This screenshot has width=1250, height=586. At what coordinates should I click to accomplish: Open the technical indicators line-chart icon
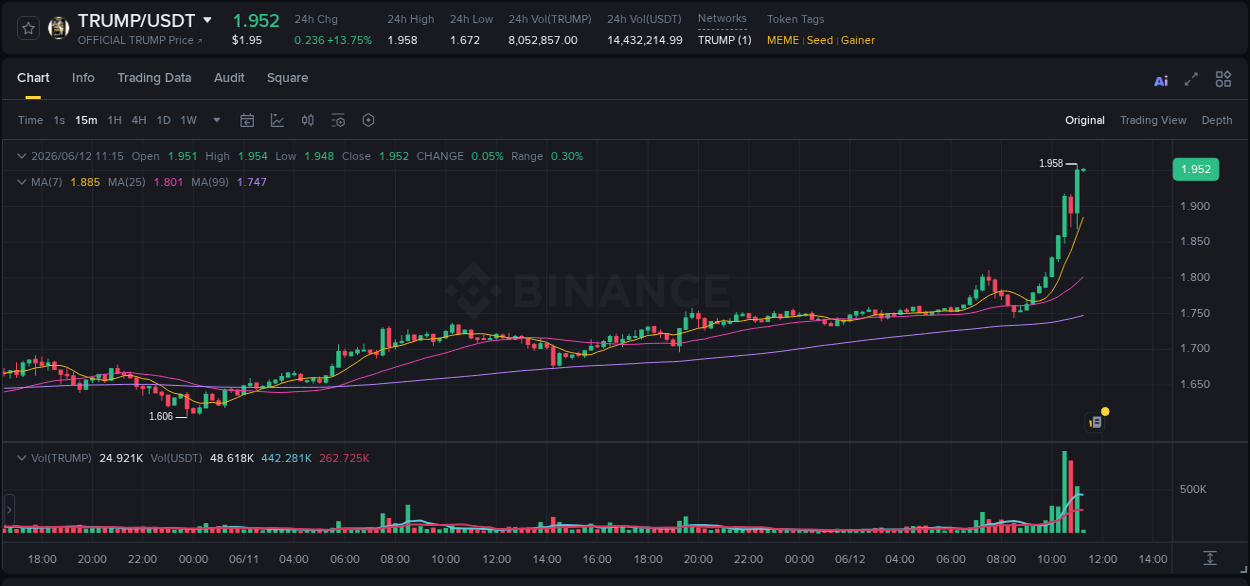277,120
